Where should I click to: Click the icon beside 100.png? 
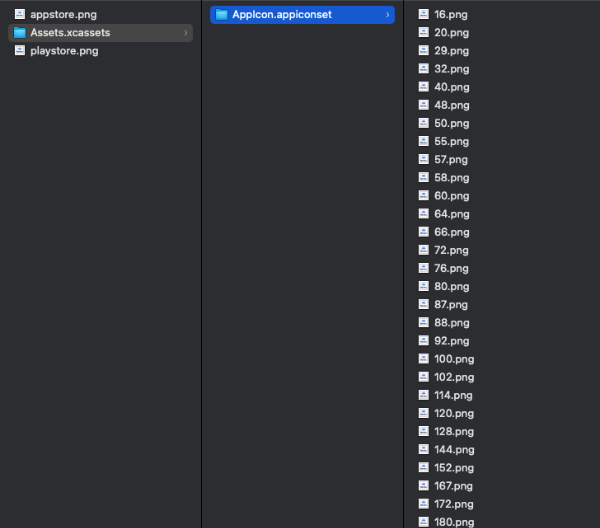[x=424, y=359]
